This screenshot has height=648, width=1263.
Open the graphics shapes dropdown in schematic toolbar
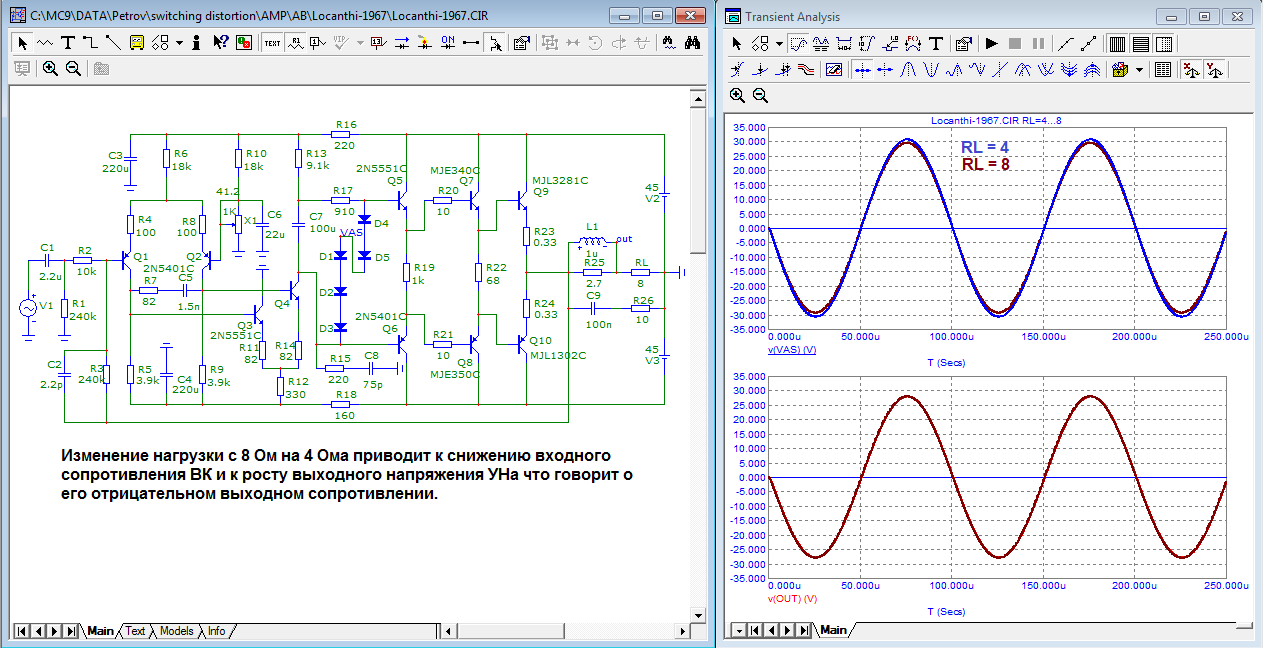pyautogui.click(x=179, y=43)
